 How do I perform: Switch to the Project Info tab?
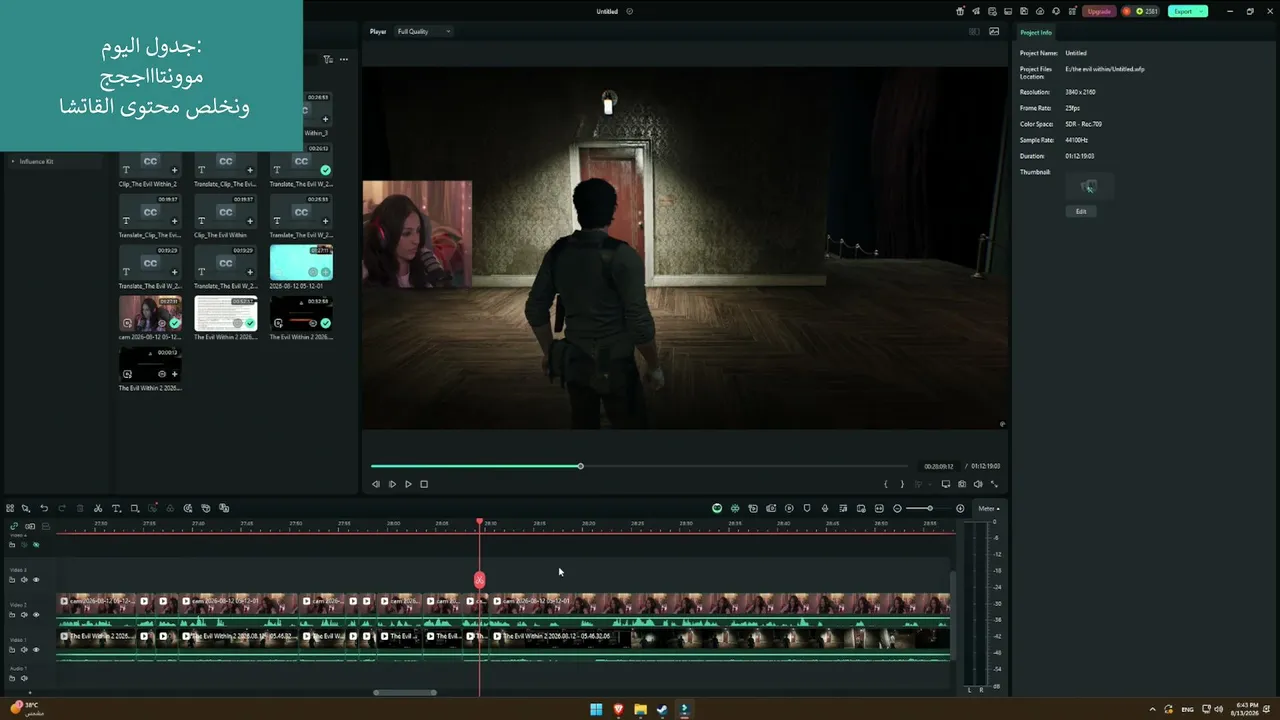[x=1036, y=32]
